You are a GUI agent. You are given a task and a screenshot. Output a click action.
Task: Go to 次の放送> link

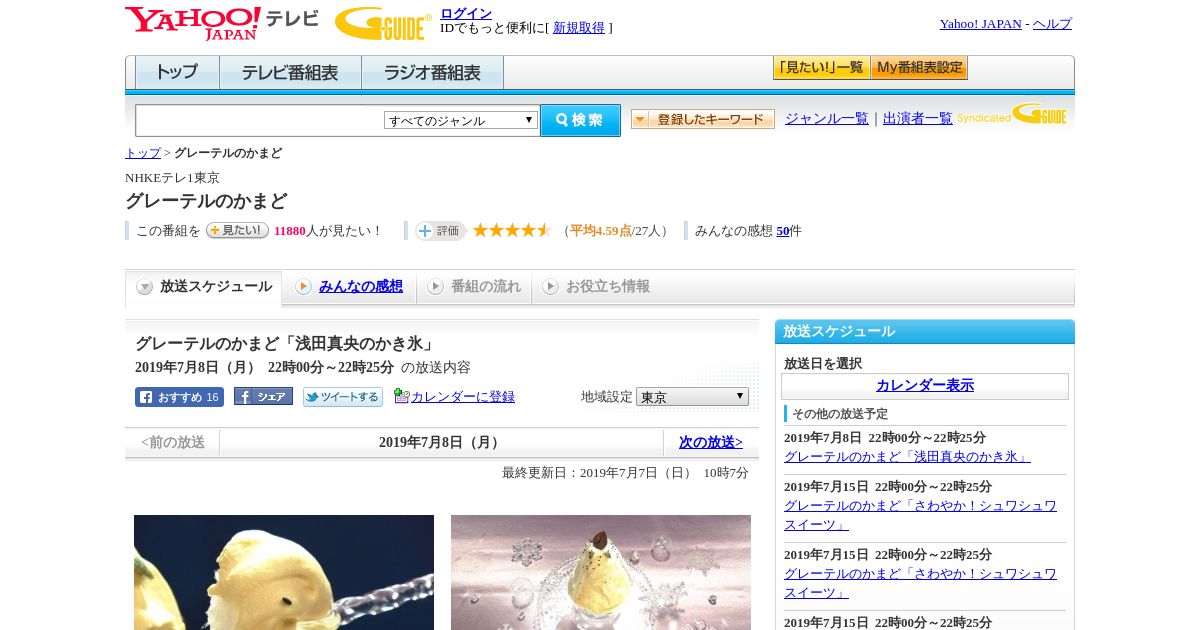(x=711, y=442)
